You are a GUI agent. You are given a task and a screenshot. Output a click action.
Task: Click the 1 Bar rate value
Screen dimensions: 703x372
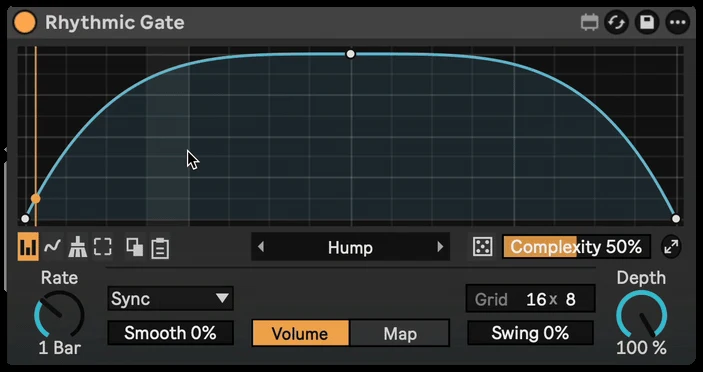pyautogui.click(x=59, y=348)
